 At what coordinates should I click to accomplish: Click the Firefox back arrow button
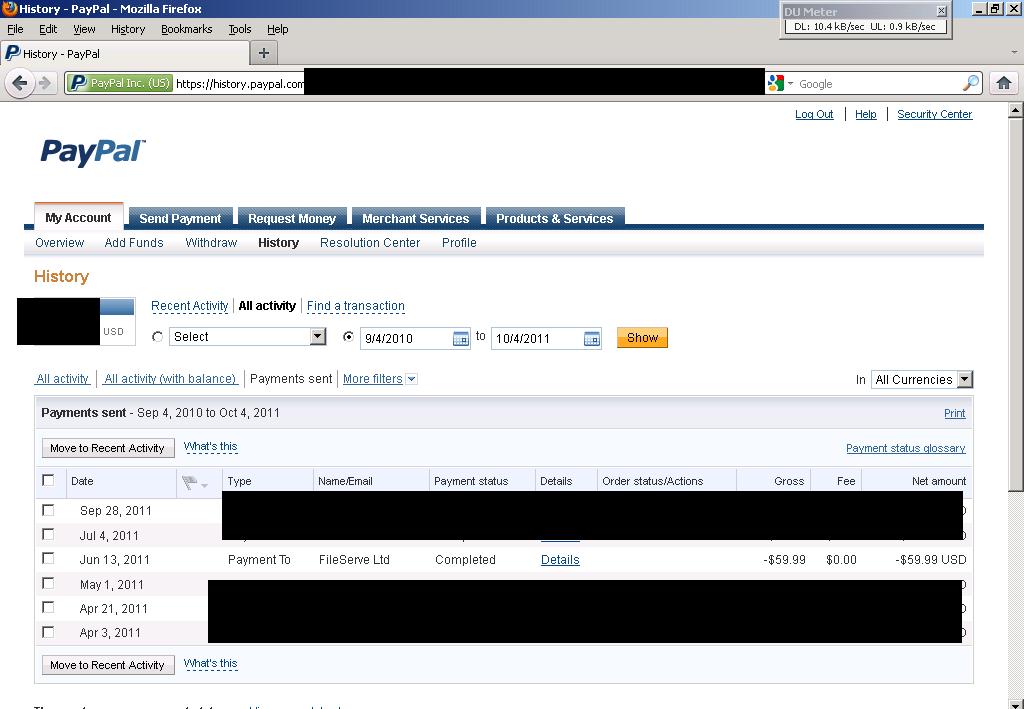(x=20, y=83)
